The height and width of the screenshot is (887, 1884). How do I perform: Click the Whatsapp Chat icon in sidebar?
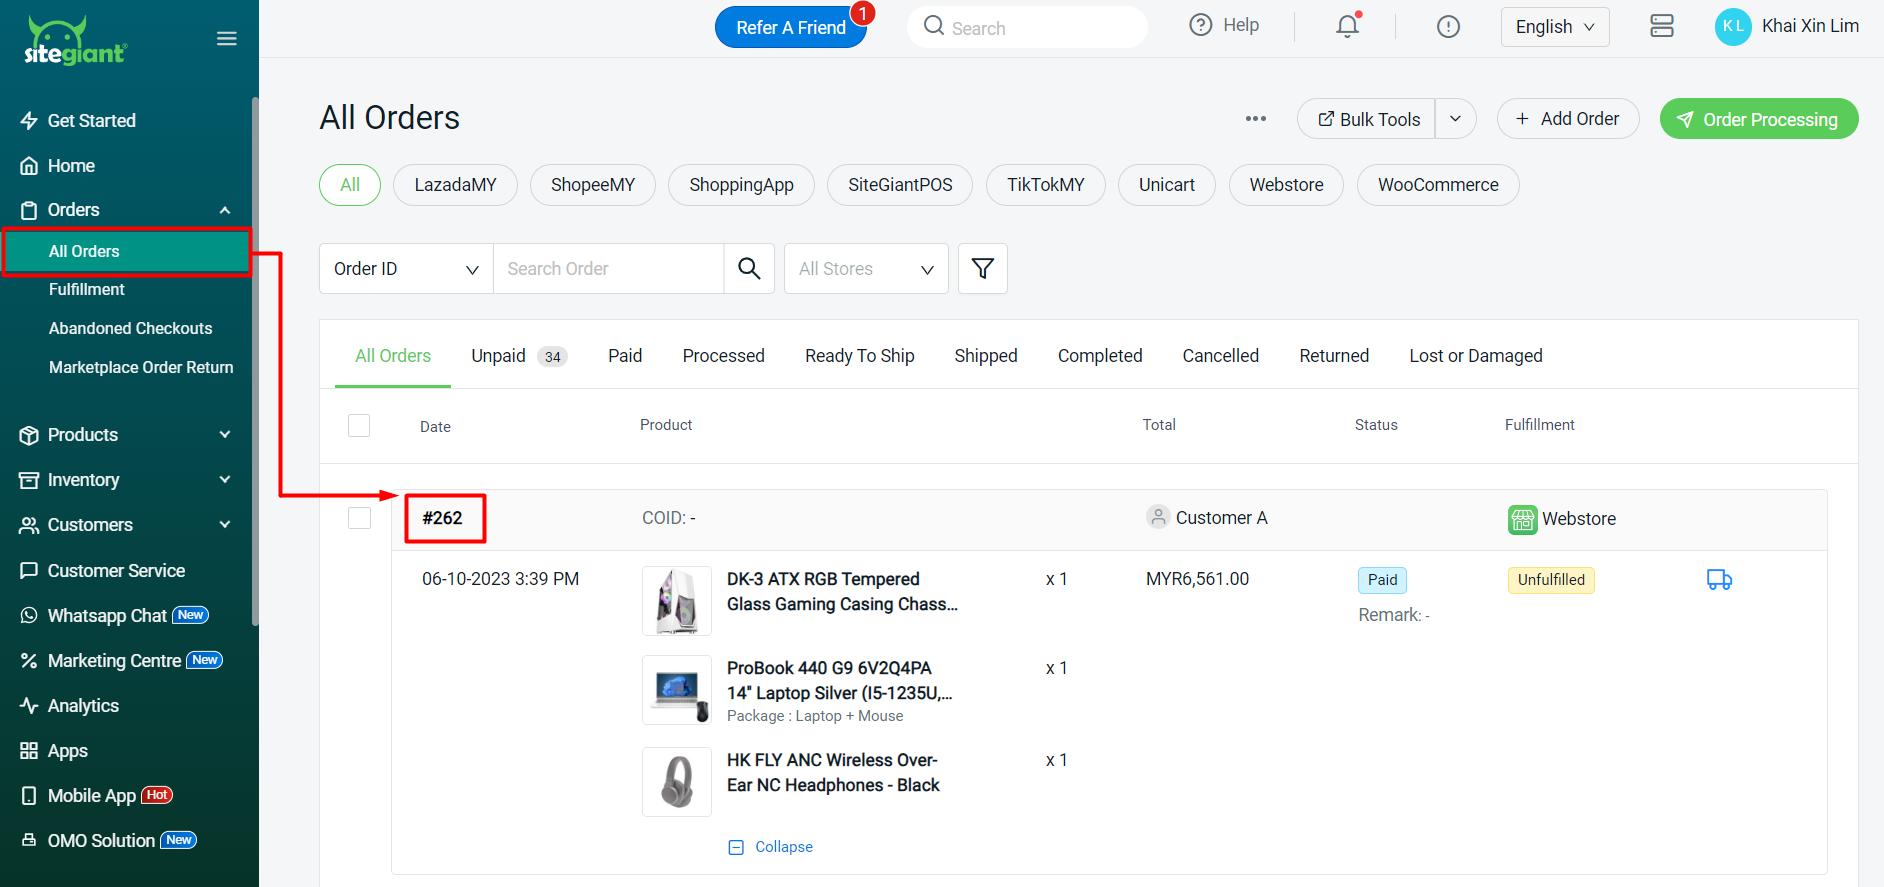29,616
